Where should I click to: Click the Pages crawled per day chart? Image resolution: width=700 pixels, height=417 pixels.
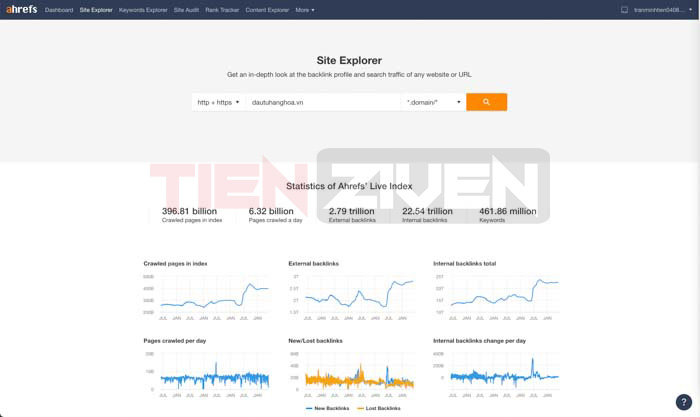coord(206,374)
